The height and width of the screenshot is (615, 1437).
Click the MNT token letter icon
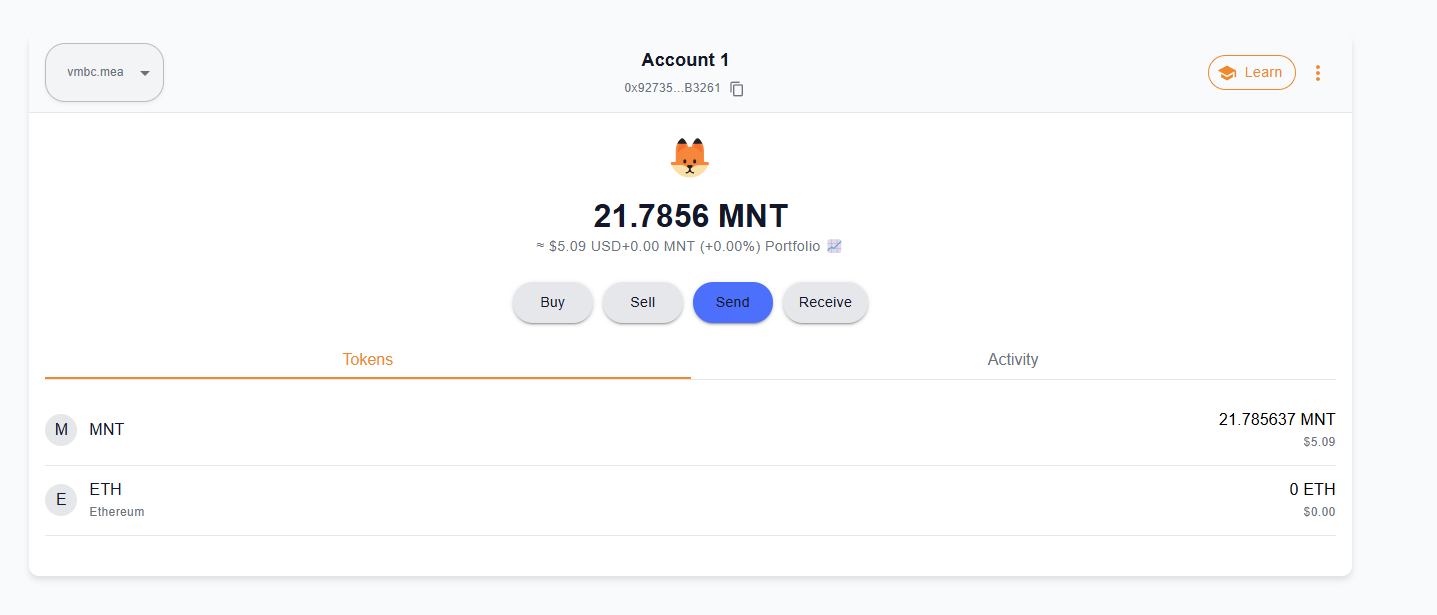61,430
